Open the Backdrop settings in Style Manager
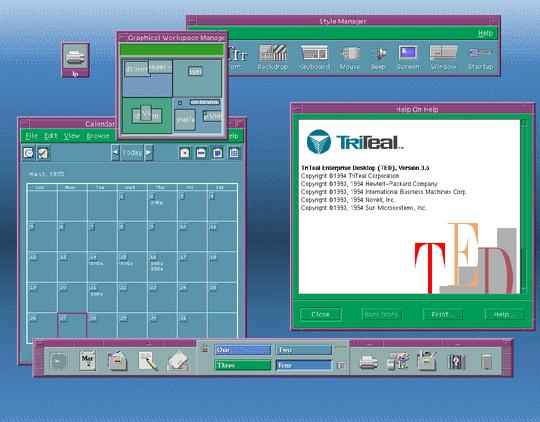 pyautogui.click(x=273, y=57)
